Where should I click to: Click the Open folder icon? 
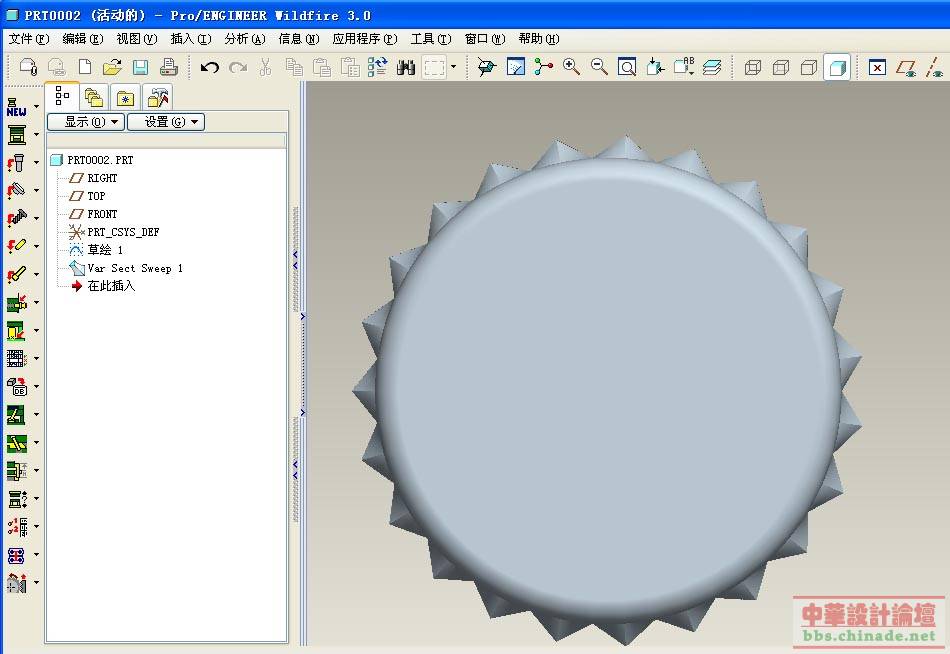[x=112, y=67]
